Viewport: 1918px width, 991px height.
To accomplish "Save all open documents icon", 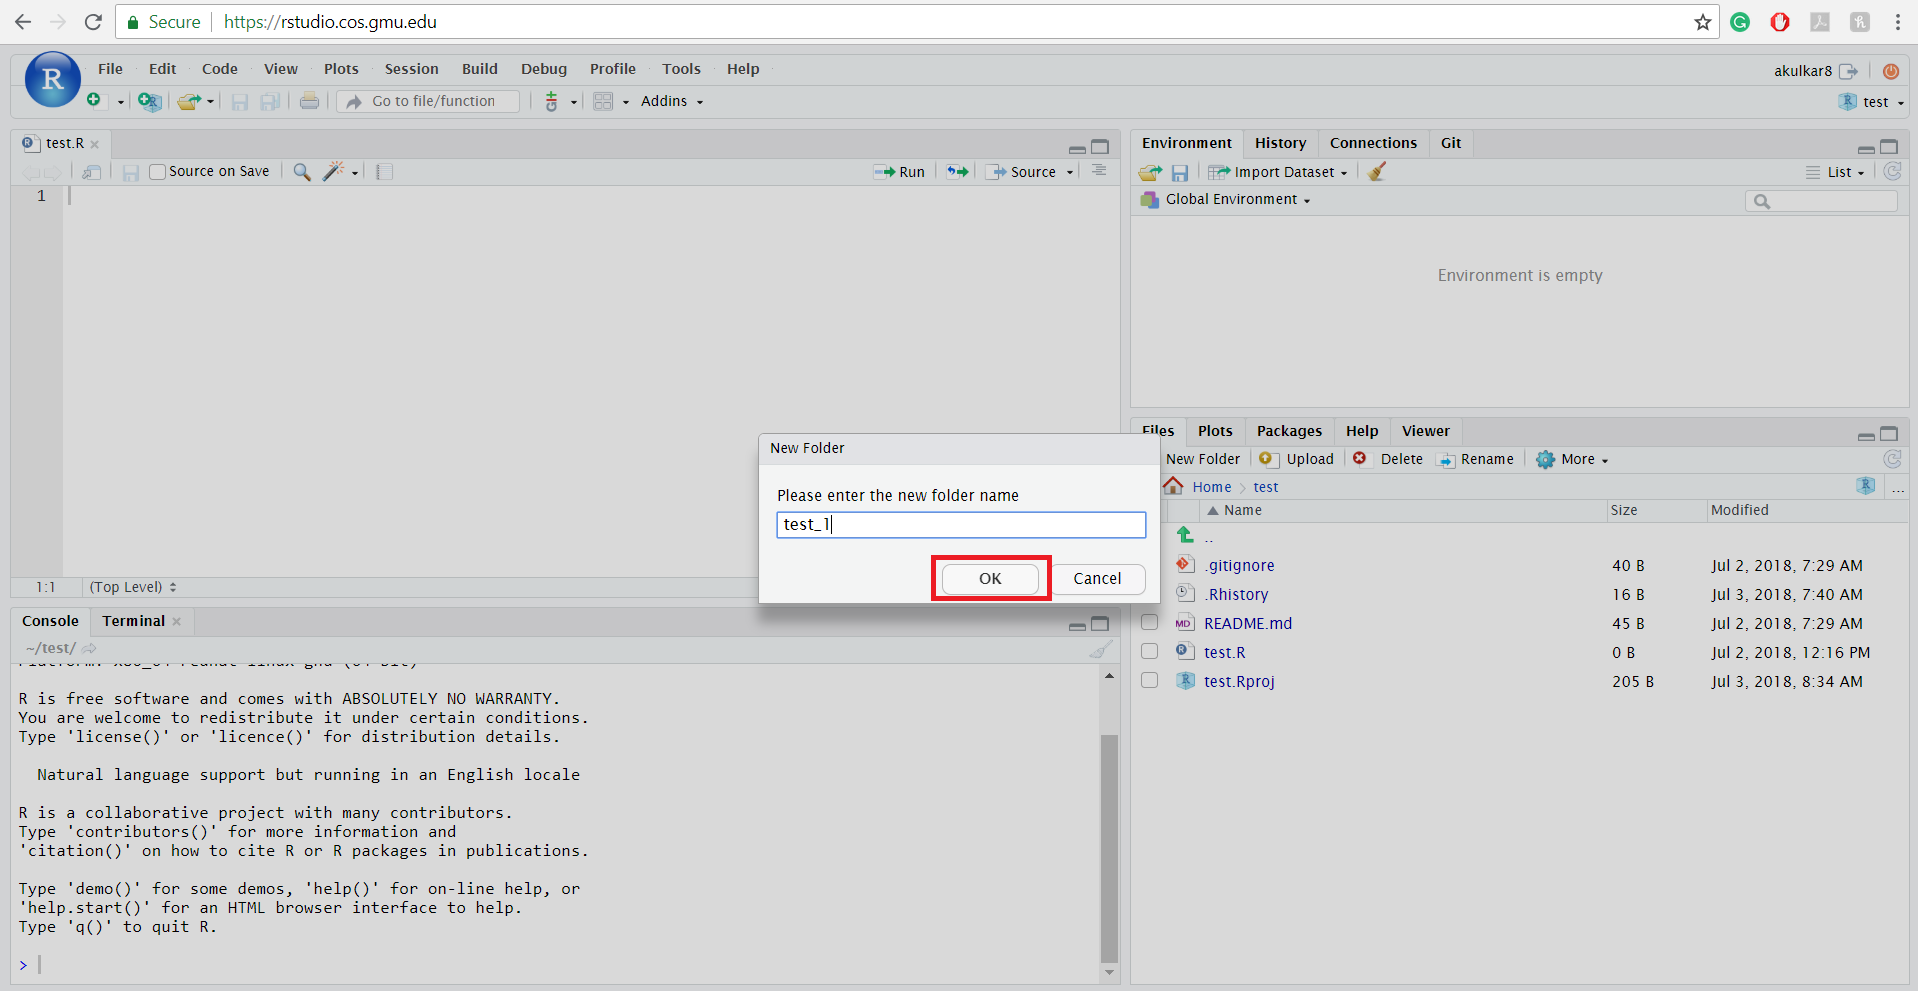I will (270, 101).
